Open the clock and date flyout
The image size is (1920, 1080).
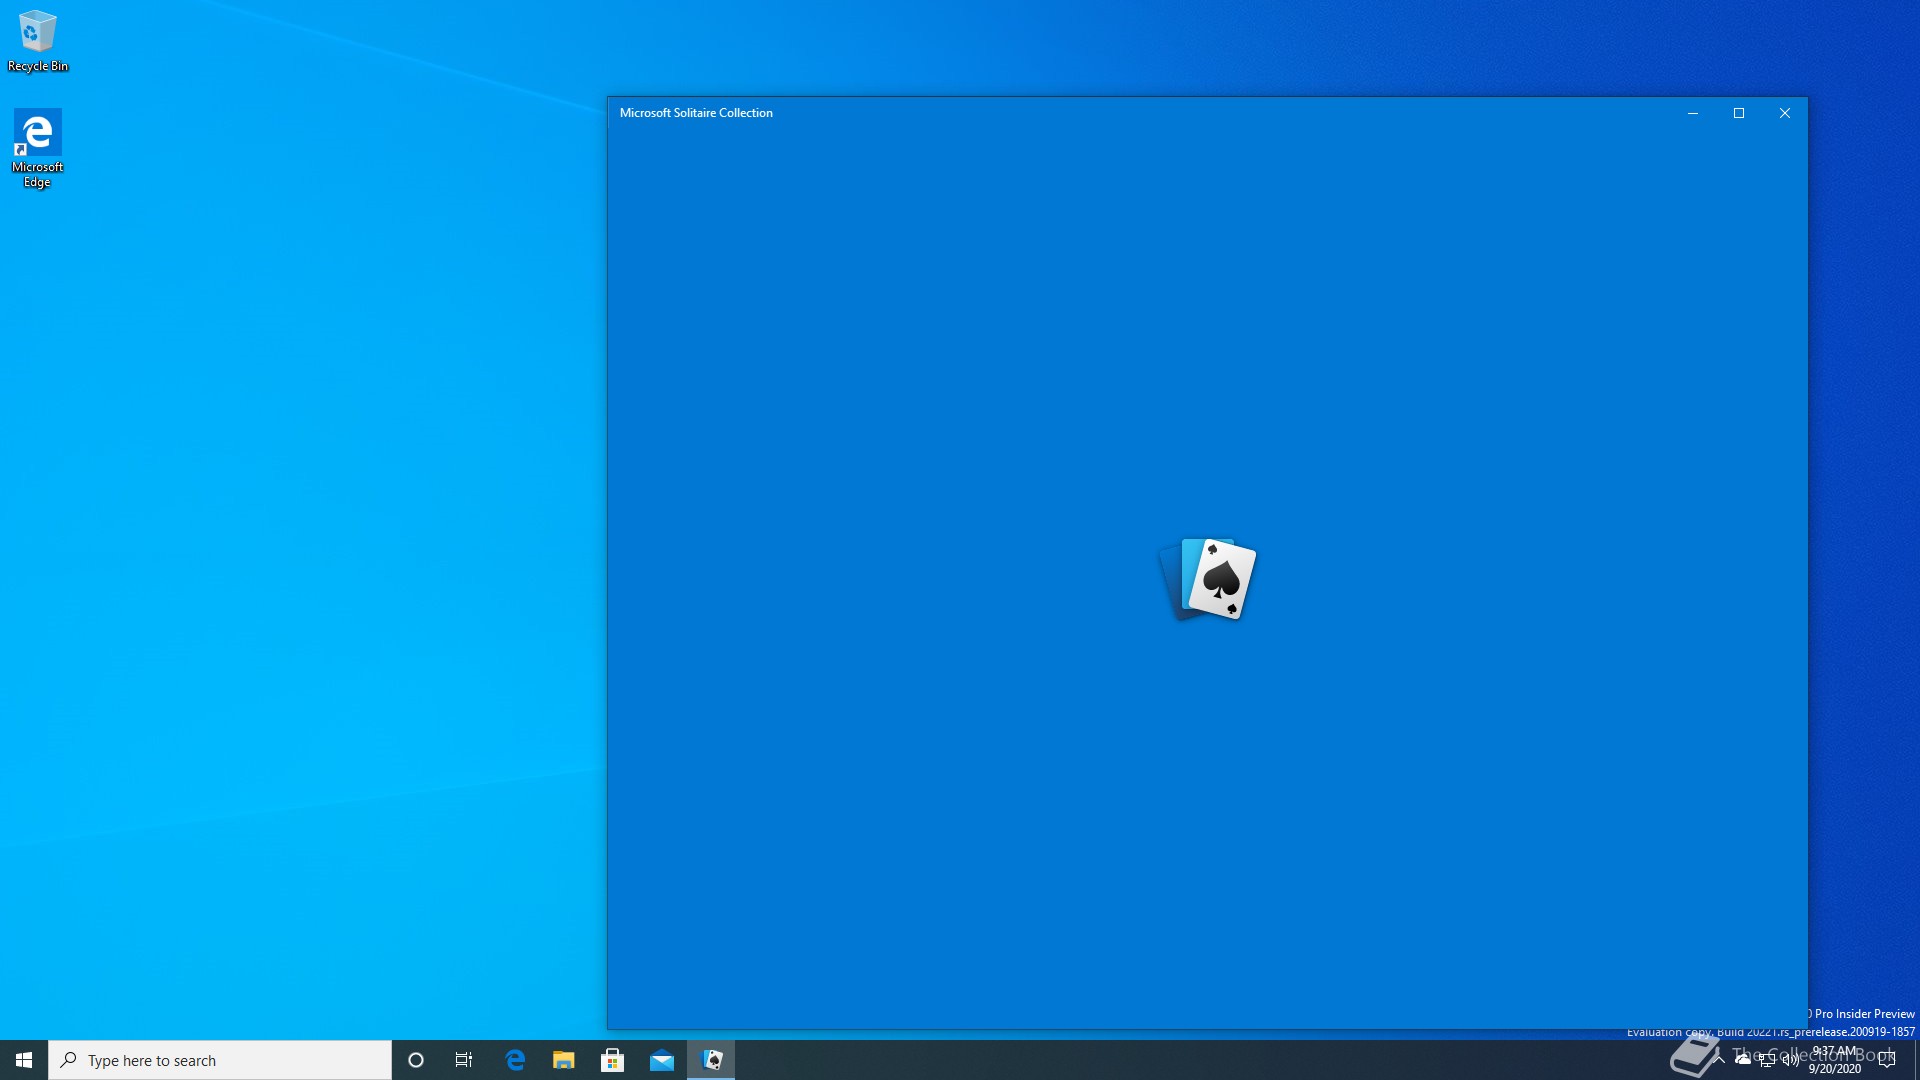(x=1835, y=1060)
